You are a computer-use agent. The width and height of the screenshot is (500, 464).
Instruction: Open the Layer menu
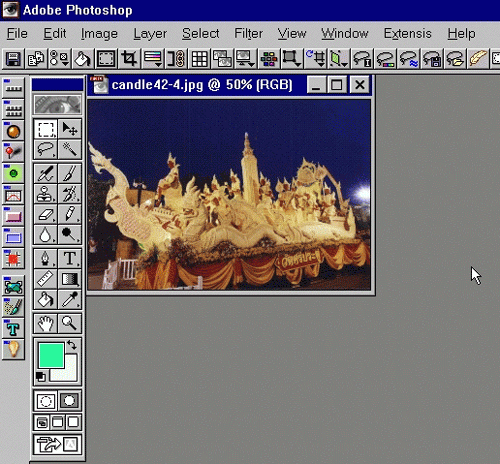pyautogui.click(x=150, y=34)
